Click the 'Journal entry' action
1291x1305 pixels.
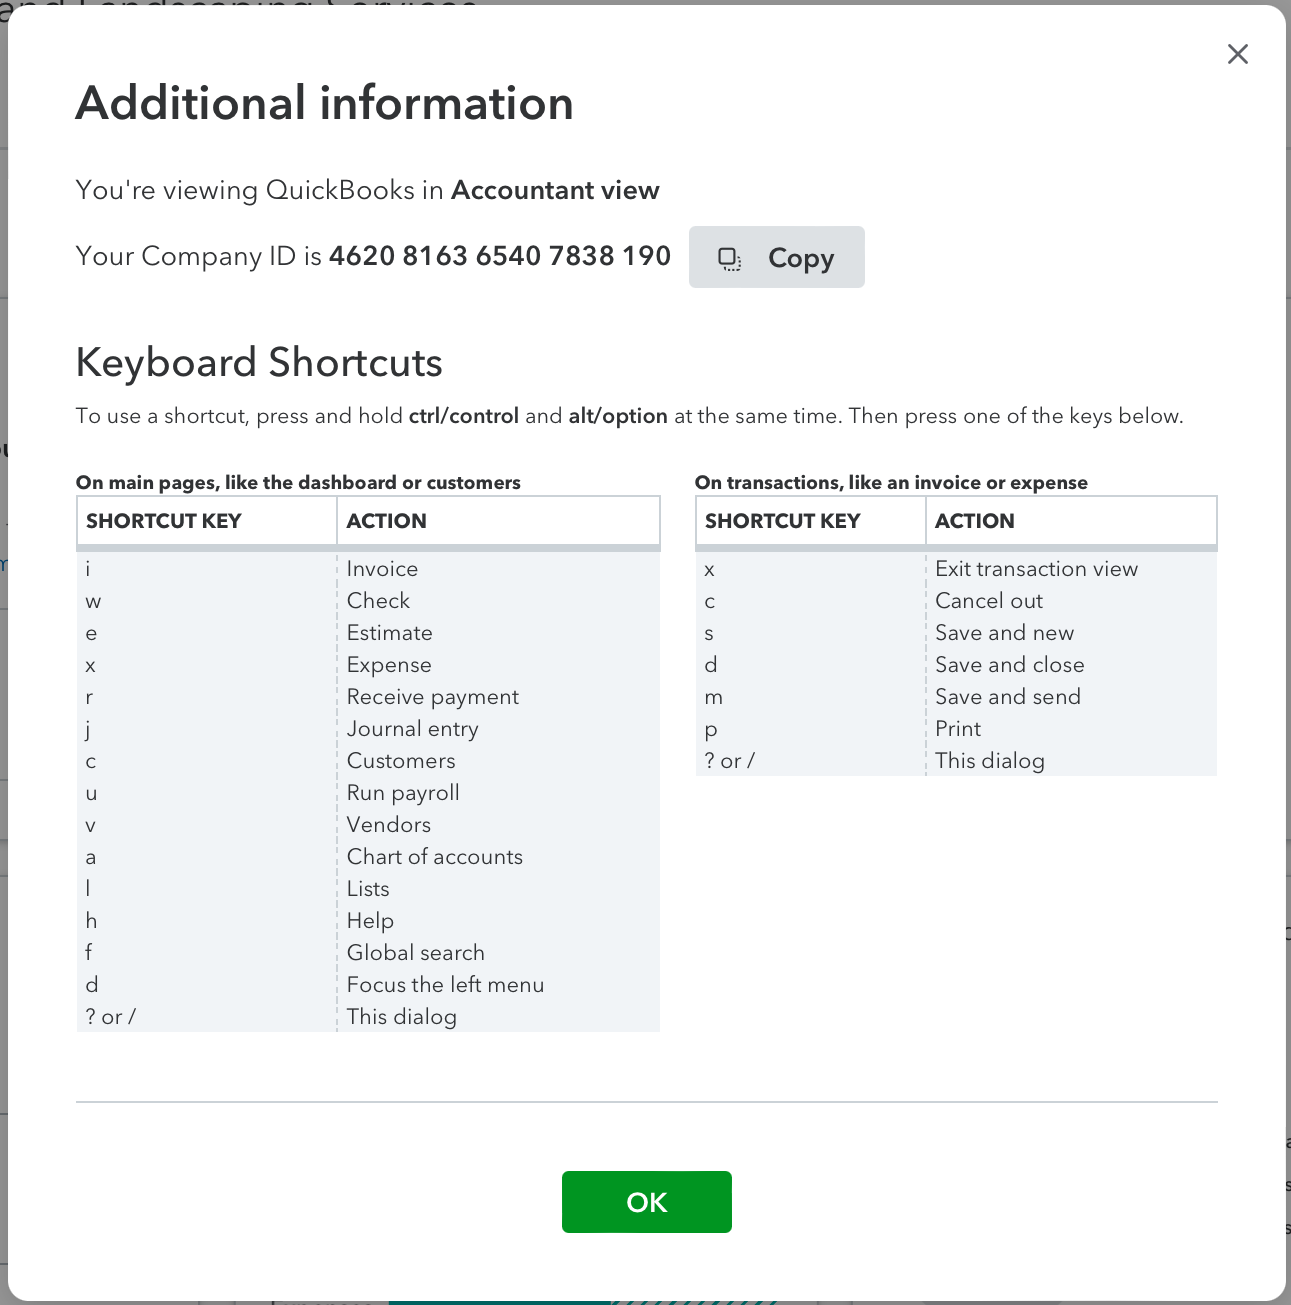tap(412, 729)
